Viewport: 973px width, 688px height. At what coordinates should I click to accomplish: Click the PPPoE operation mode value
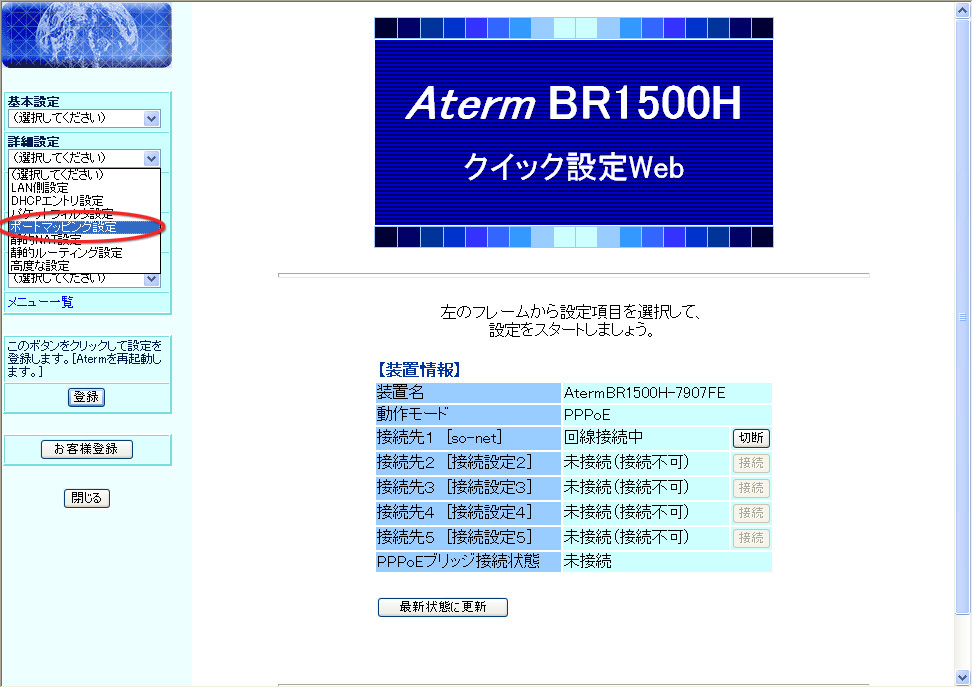[x=587, y=415]
